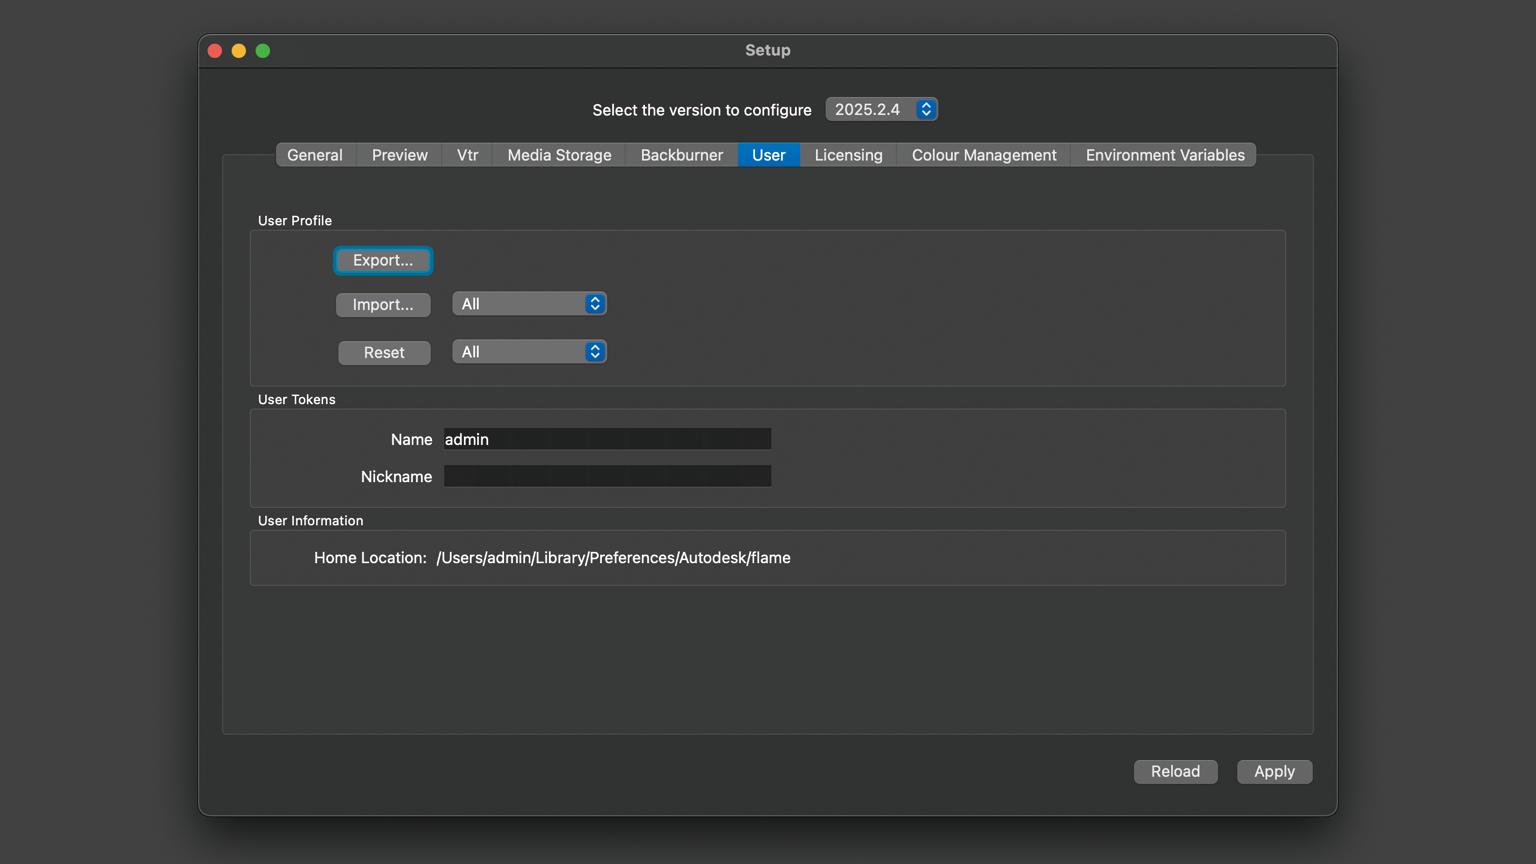The height and width of the screenshot is (864, 1536).
Task: Click the Reload button
Action: click(1175, 772)
